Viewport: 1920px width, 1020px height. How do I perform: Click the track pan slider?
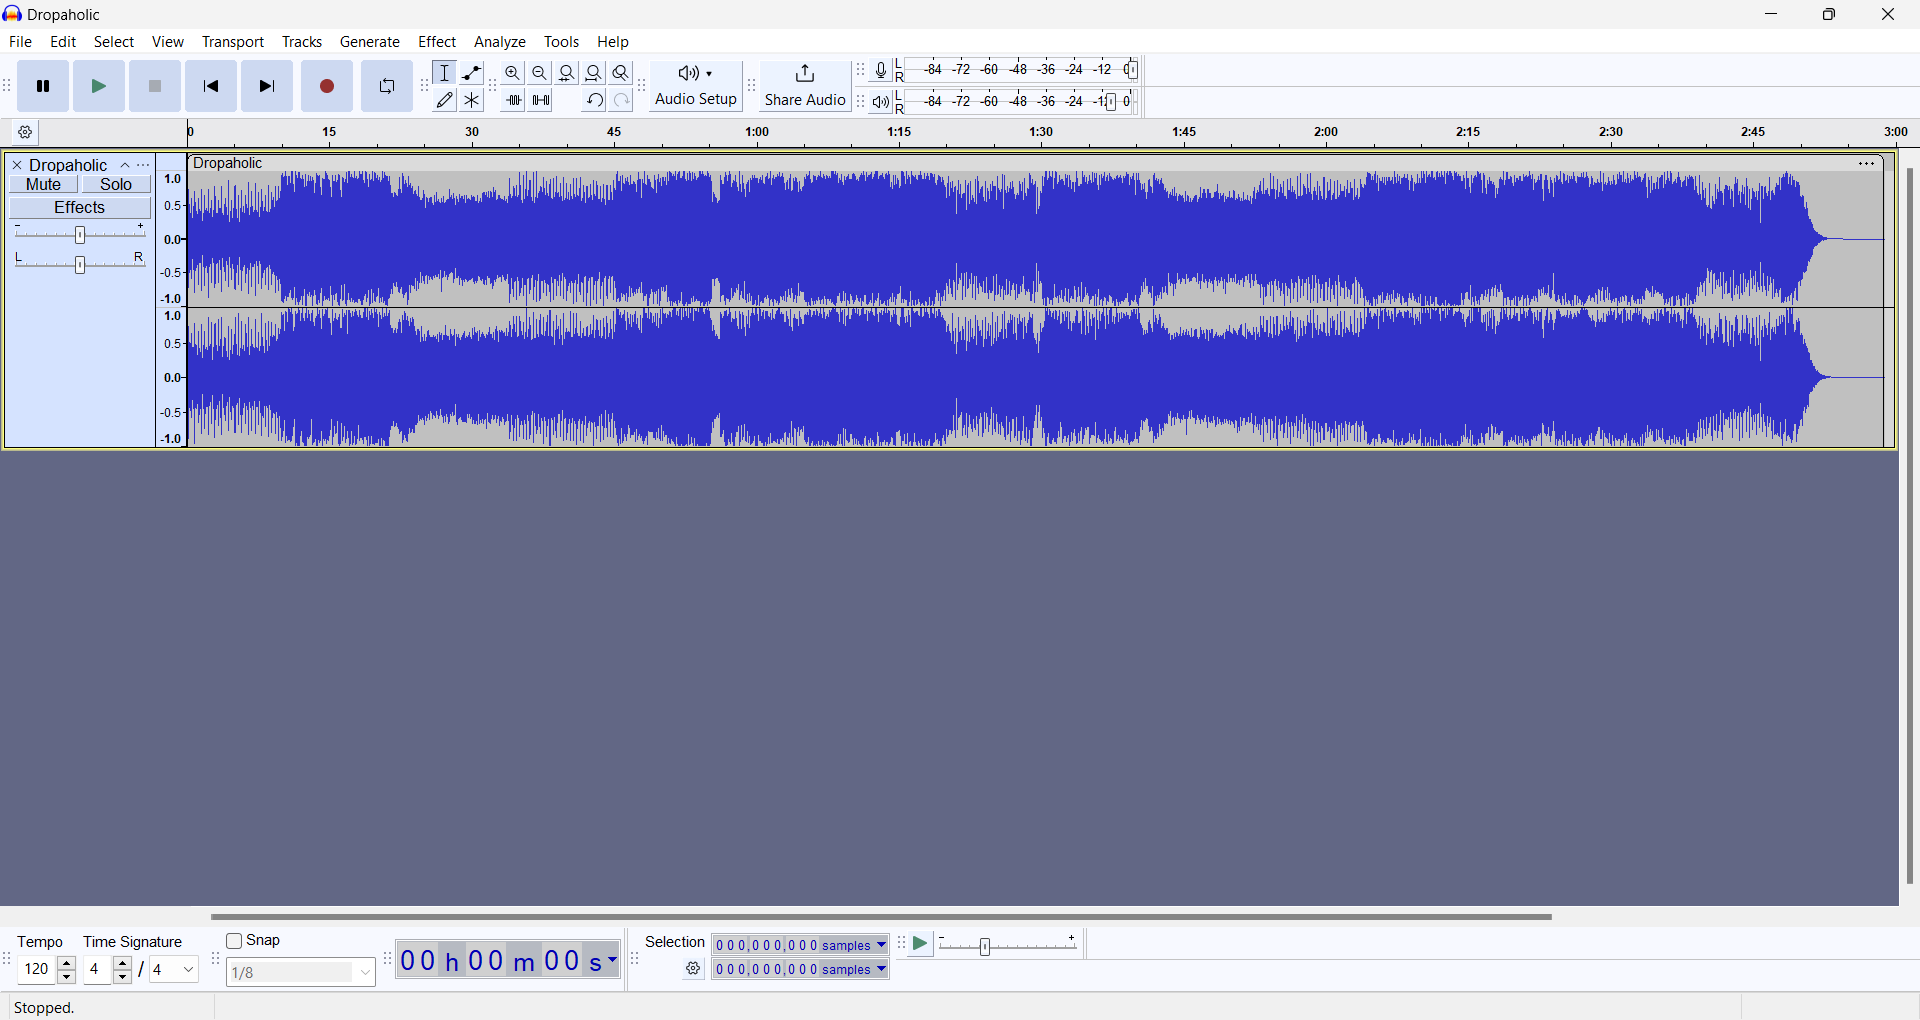point(80,264)
